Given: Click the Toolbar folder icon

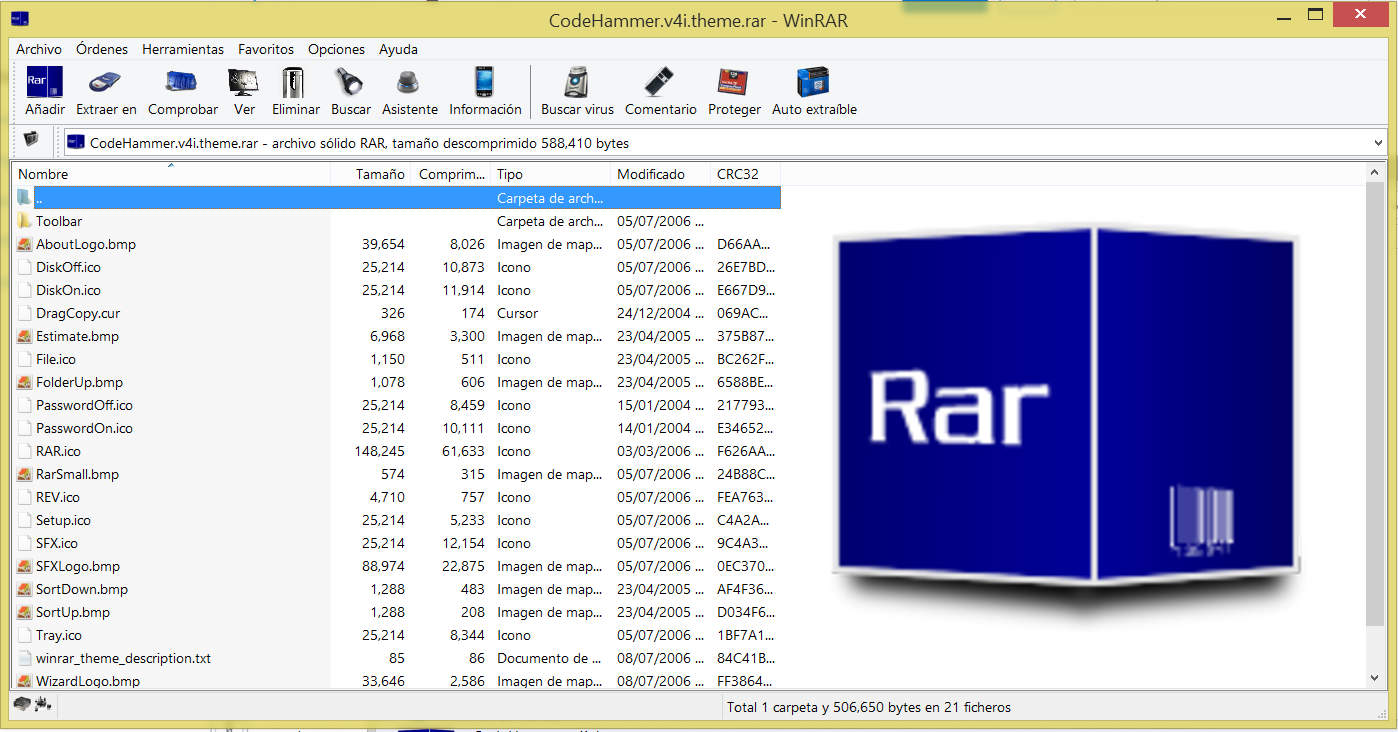Looking at the screenshot, I should tap(25, 221).
